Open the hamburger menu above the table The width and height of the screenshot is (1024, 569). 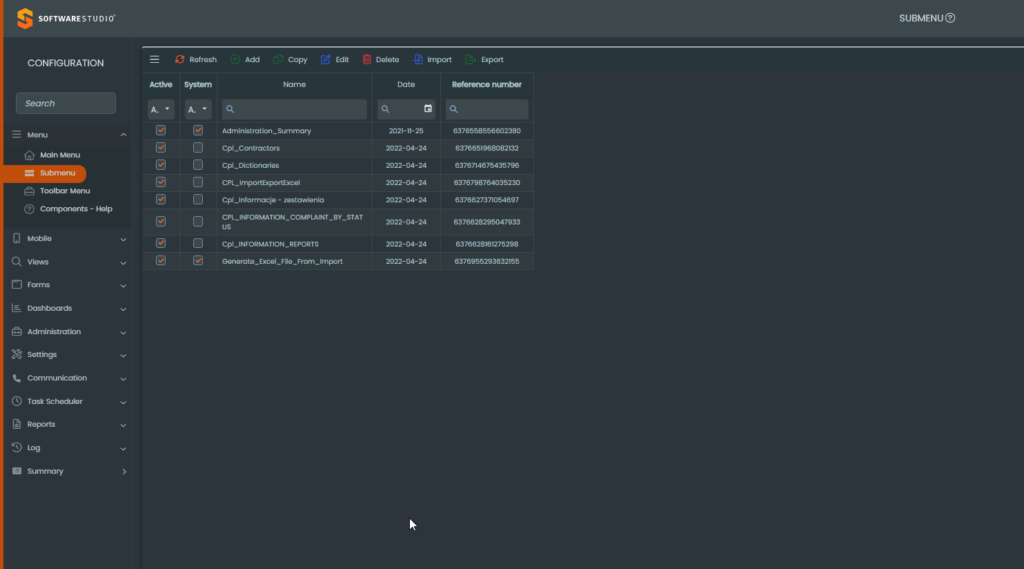coord(154,60)
